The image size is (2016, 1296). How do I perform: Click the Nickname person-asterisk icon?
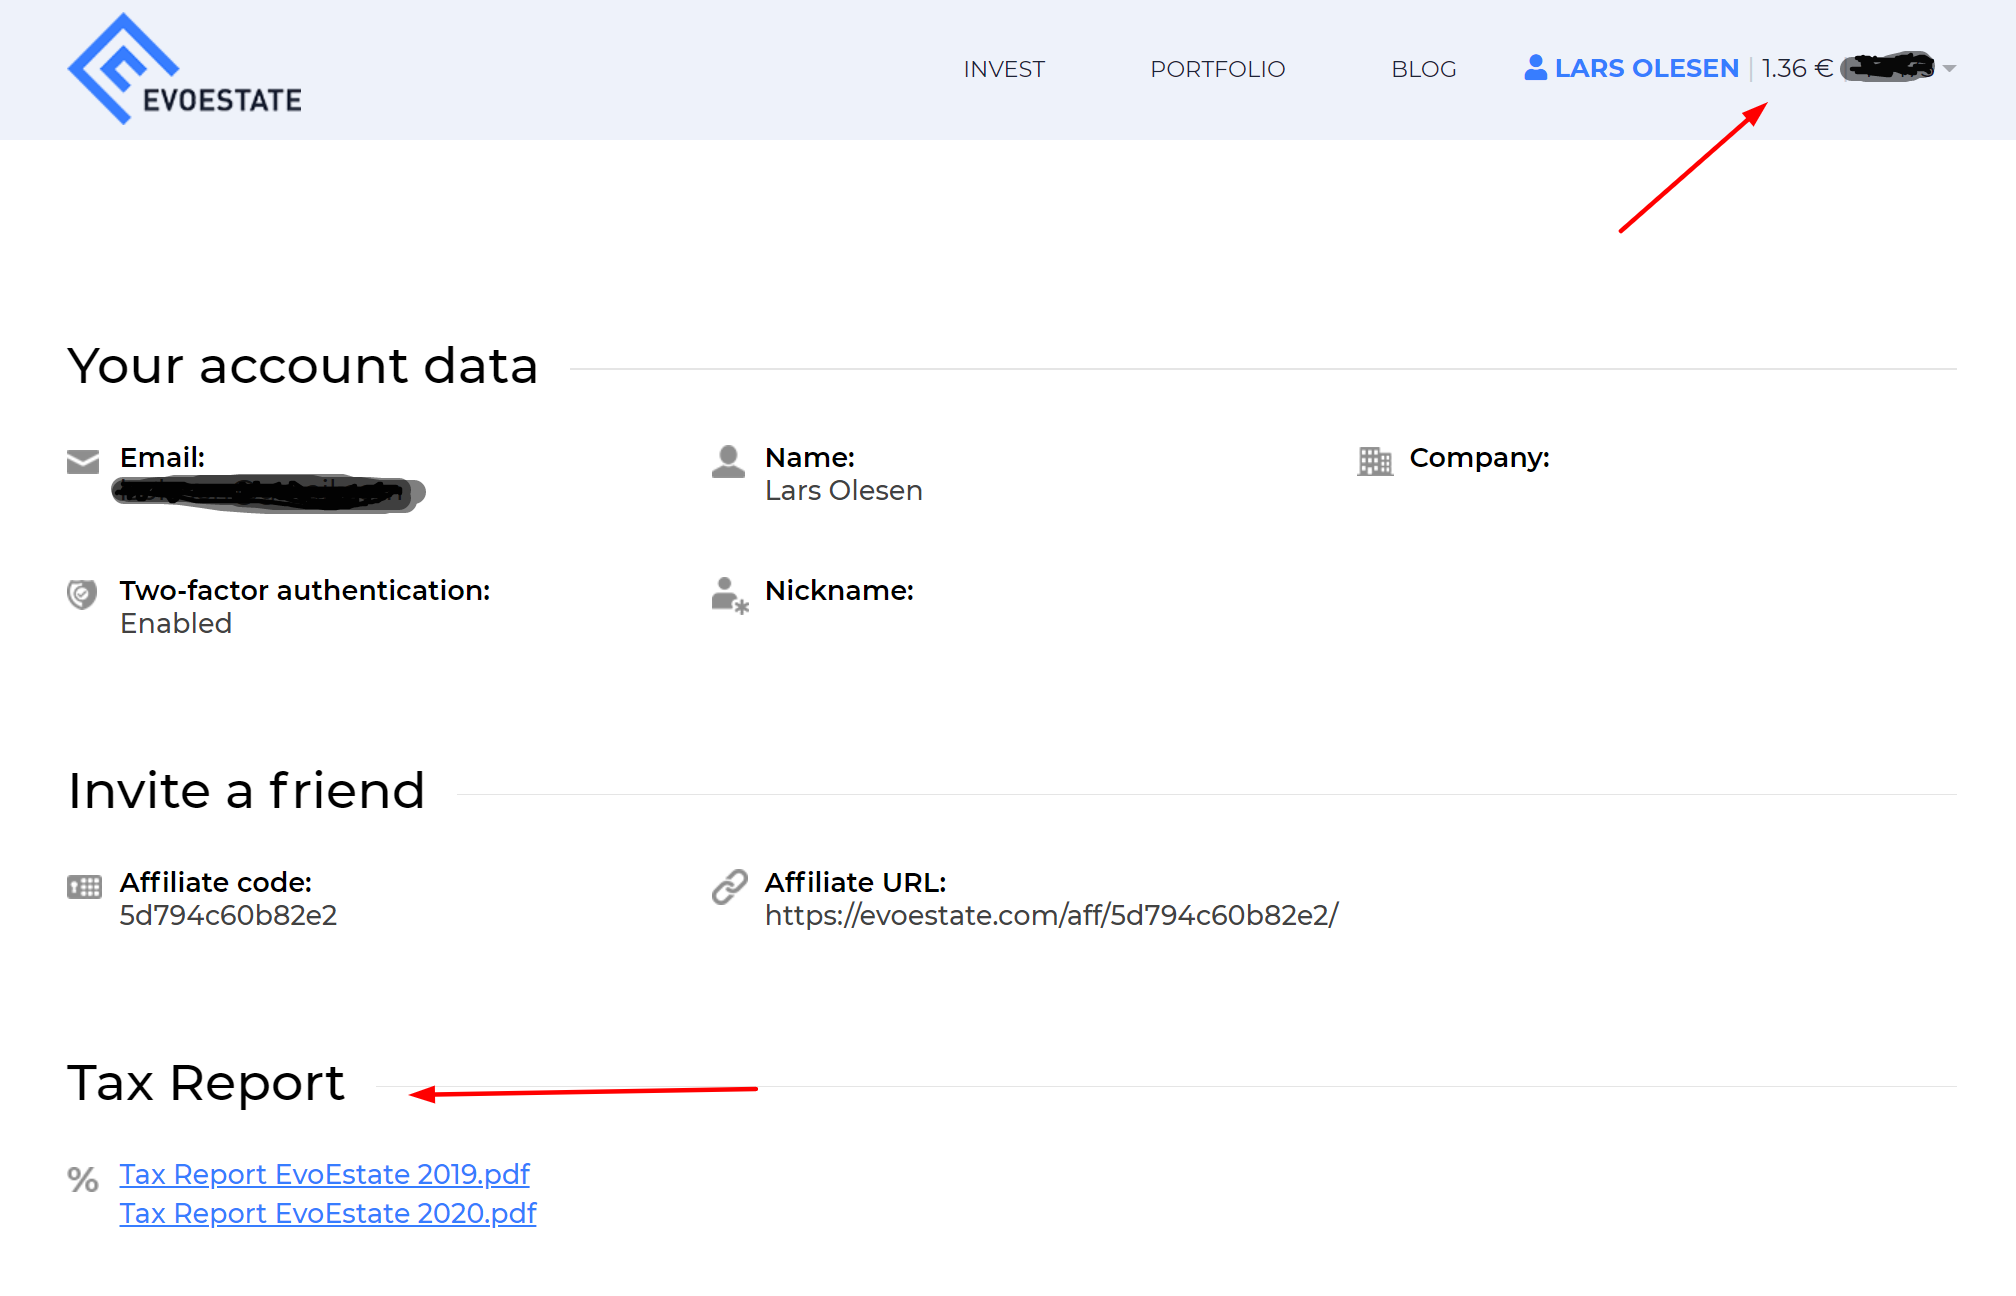[x=730, y=595]
